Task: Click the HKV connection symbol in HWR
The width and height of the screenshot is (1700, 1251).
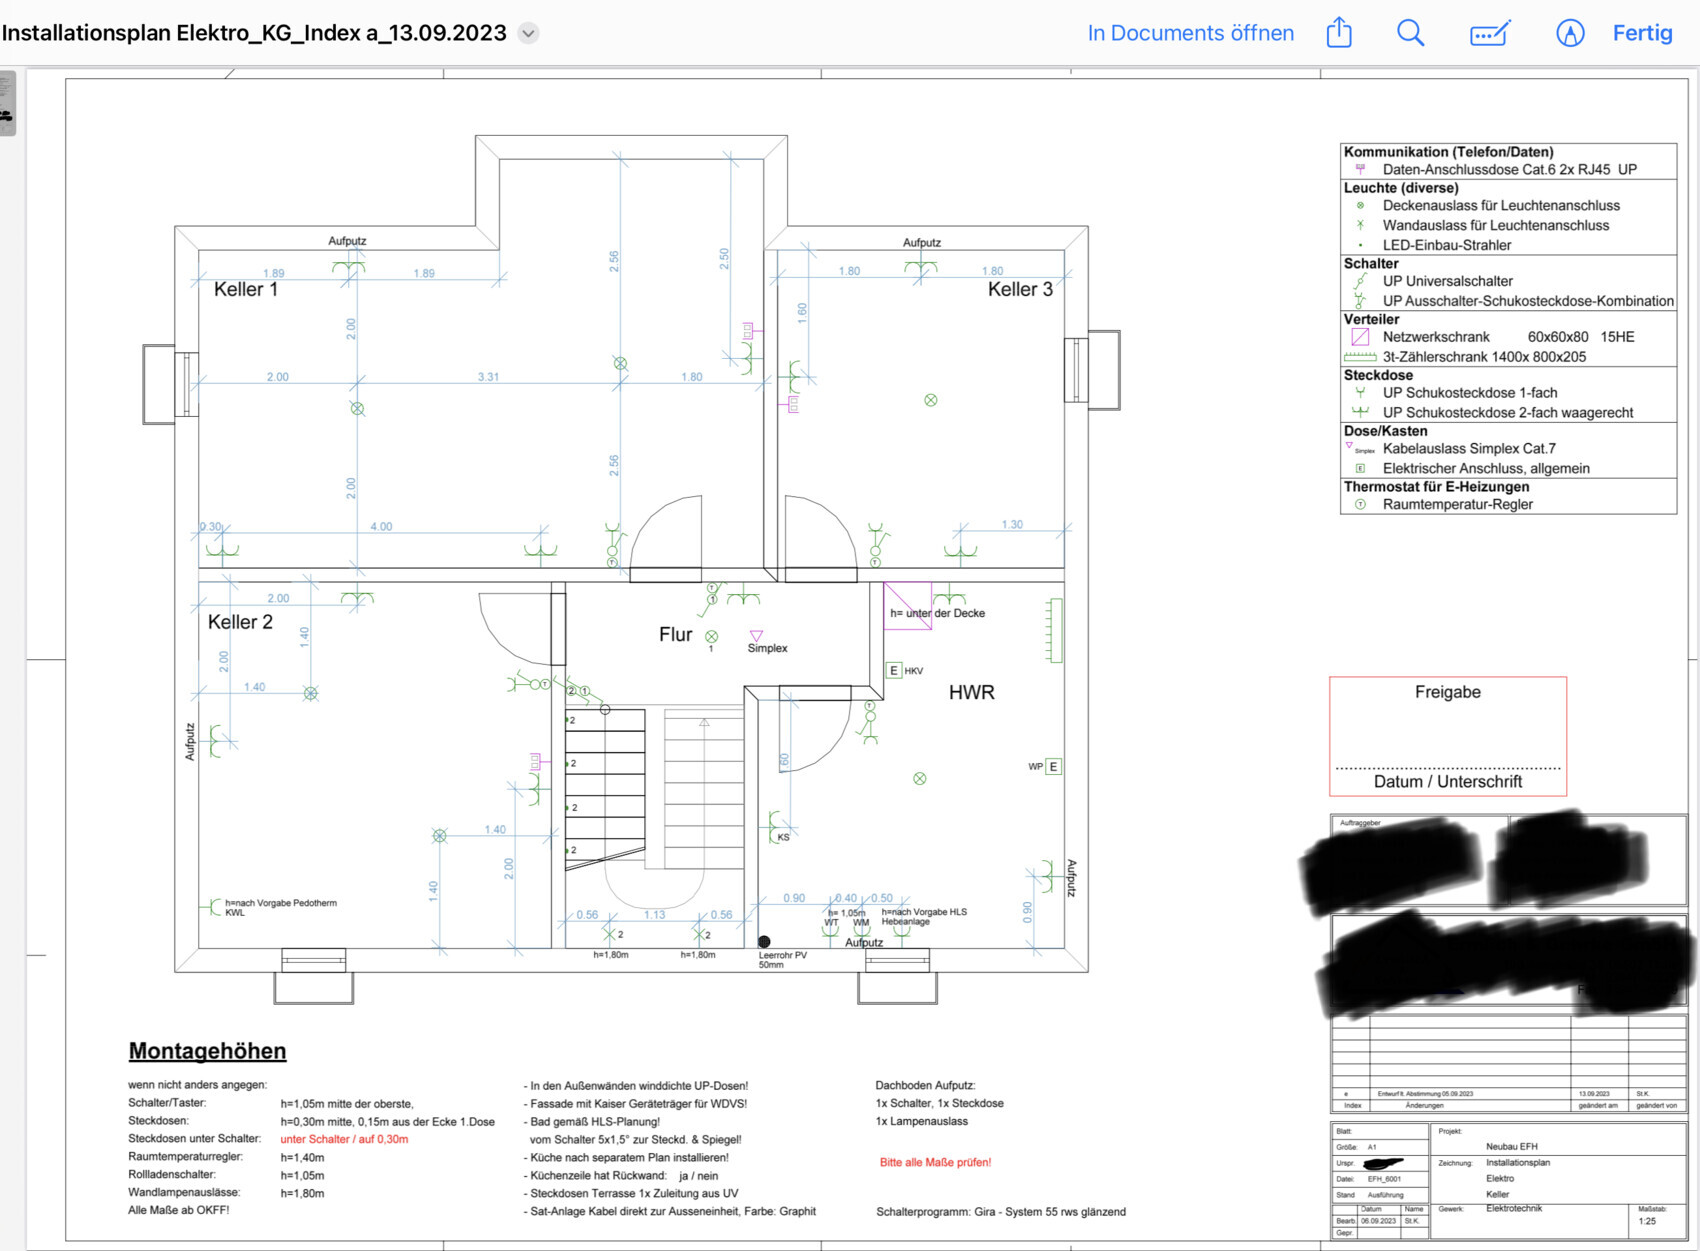Action: [894, 671]
